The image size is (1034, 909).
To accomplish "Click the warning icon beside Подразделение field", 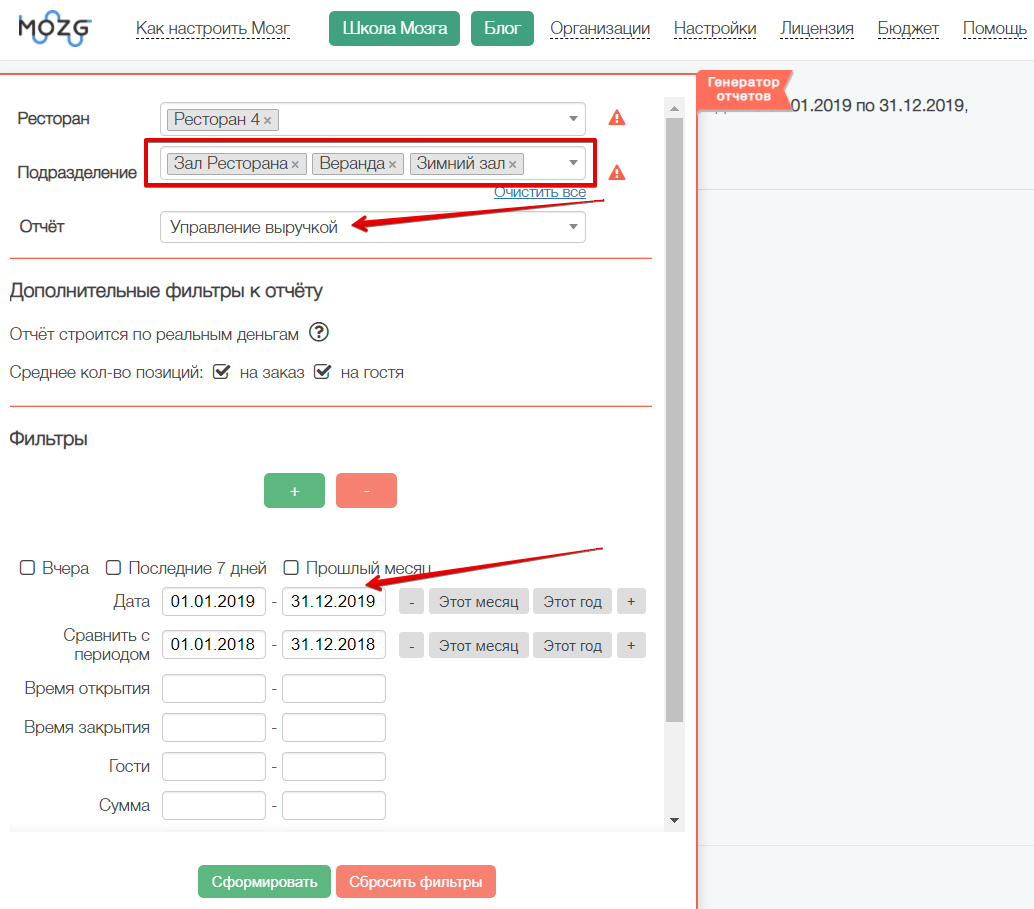I will tap(617, 172).
